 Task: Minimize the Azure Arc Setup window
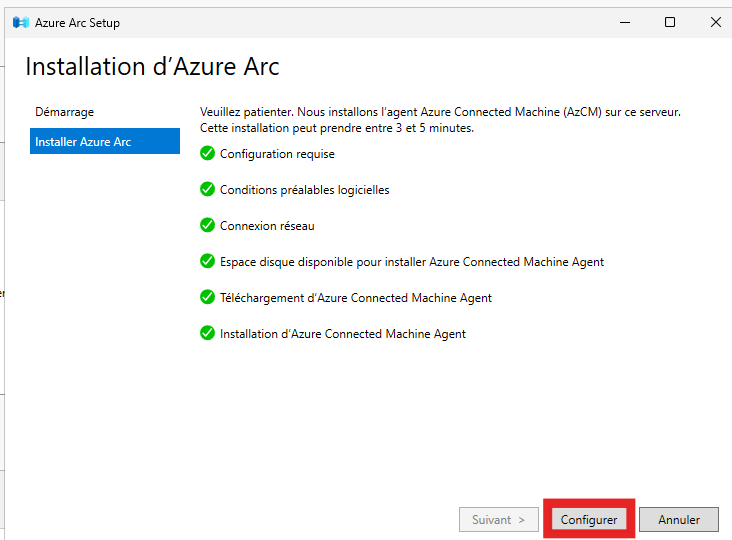click(x=625, y=22)
